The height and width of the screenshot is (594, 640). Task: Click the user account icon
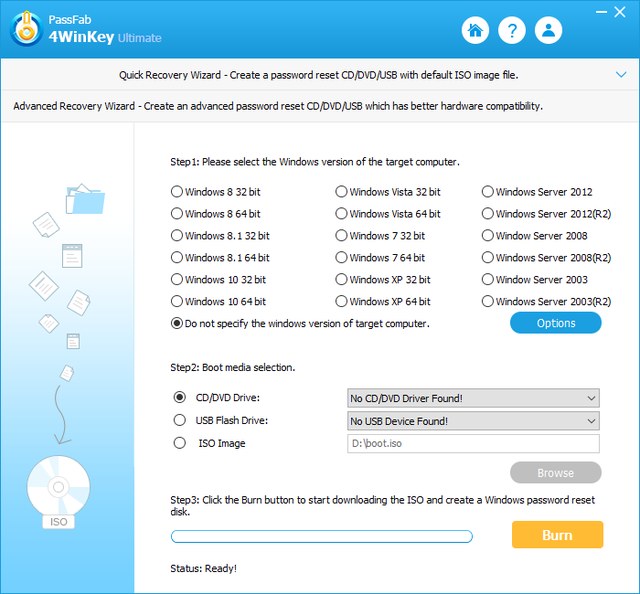[549, 30]
